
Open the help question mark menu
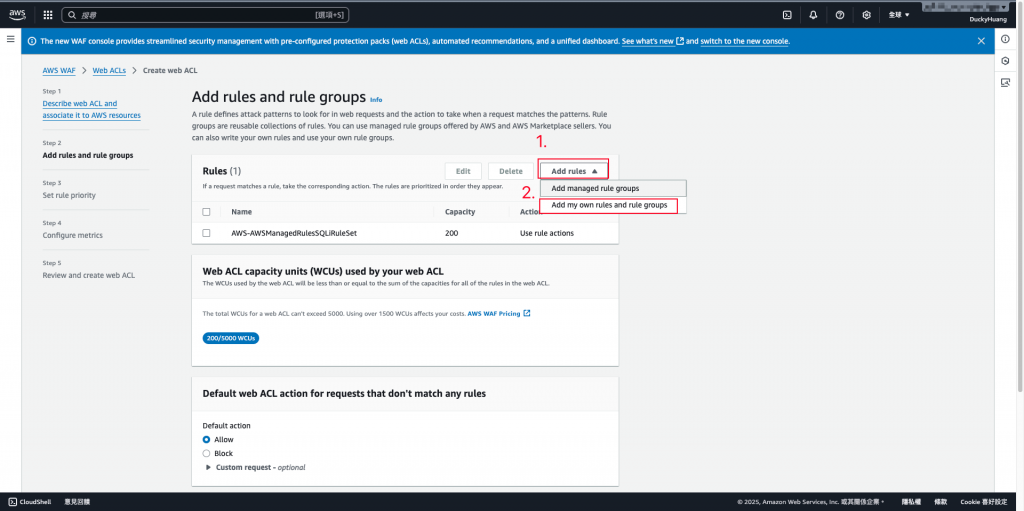(840, 14)
